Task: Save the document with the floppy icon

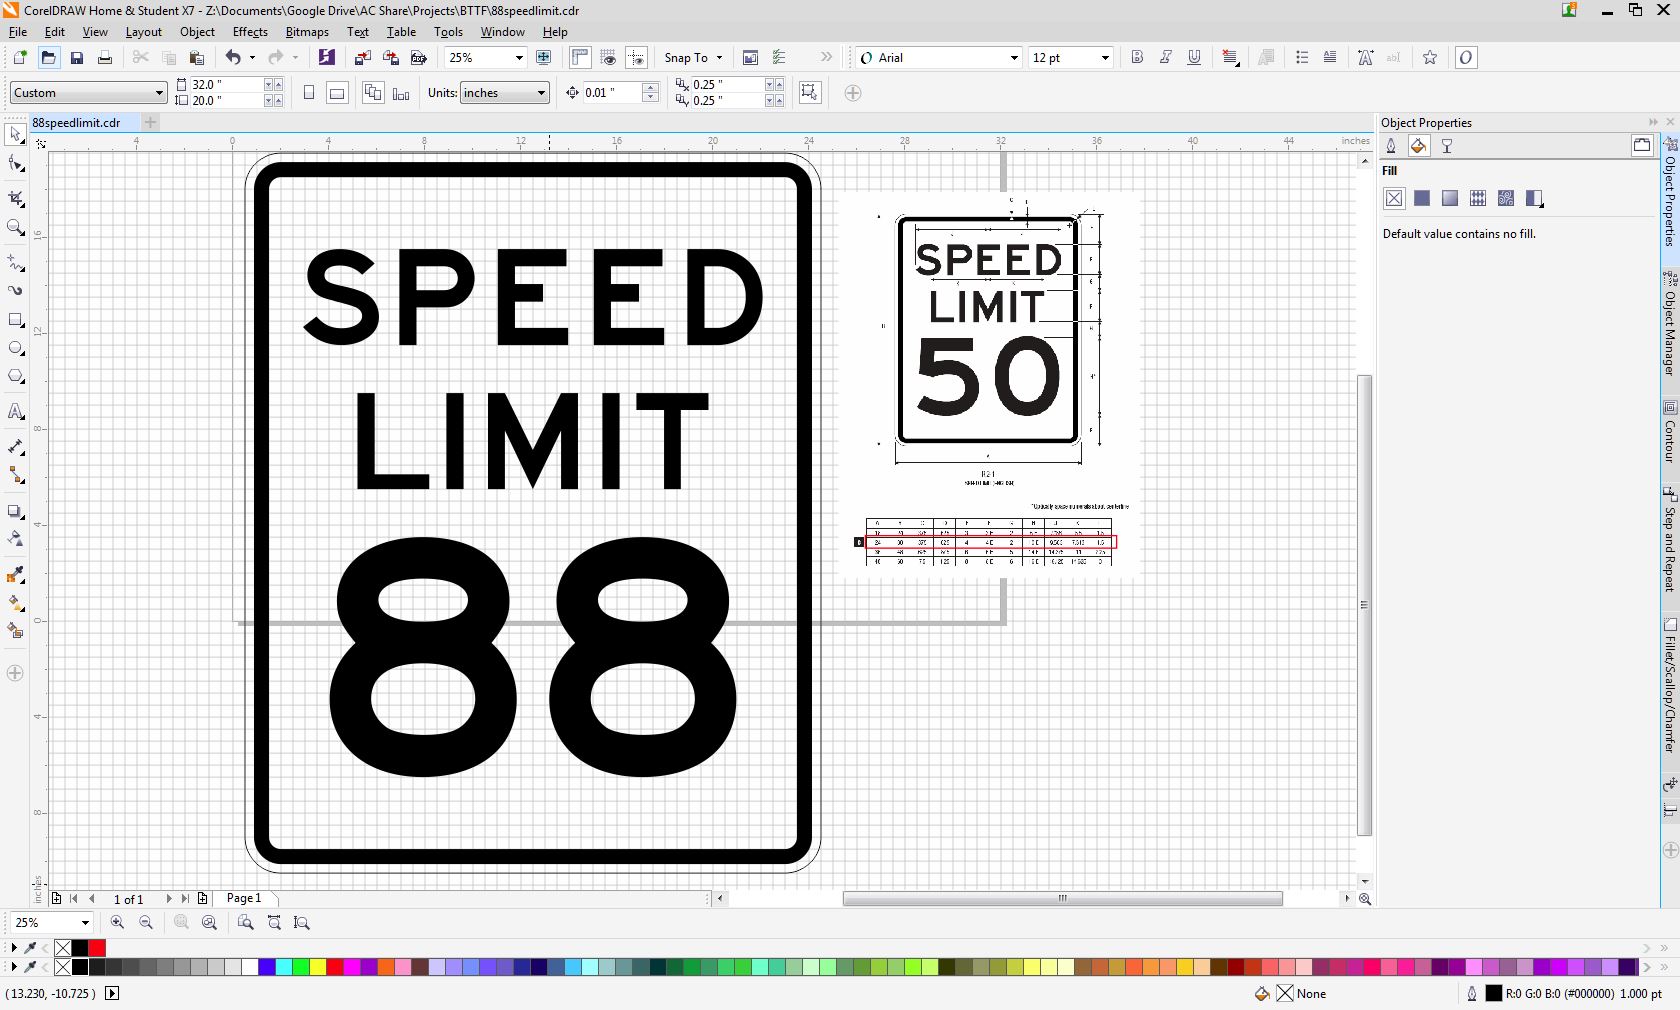Action: point(76,58)
